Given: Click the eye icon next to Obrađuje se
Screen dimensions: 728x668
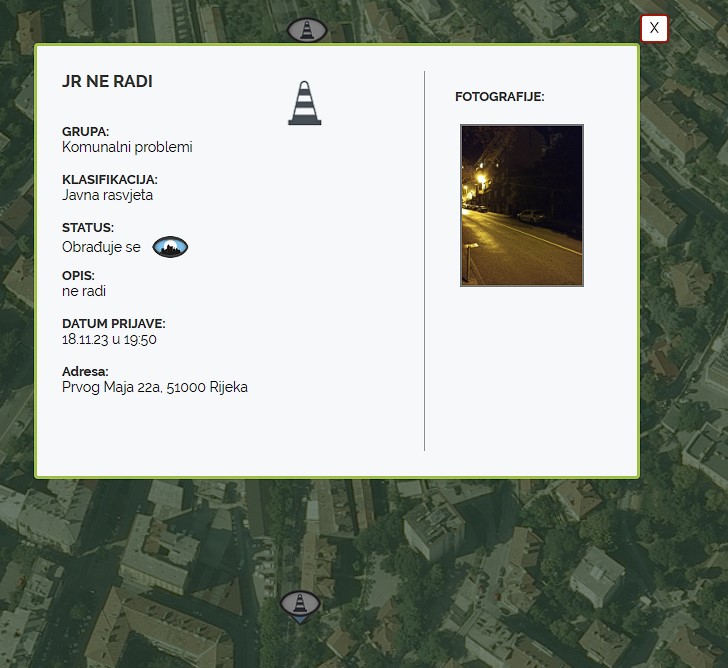Looking at the screenshot, I should click(x=170, y=247).
